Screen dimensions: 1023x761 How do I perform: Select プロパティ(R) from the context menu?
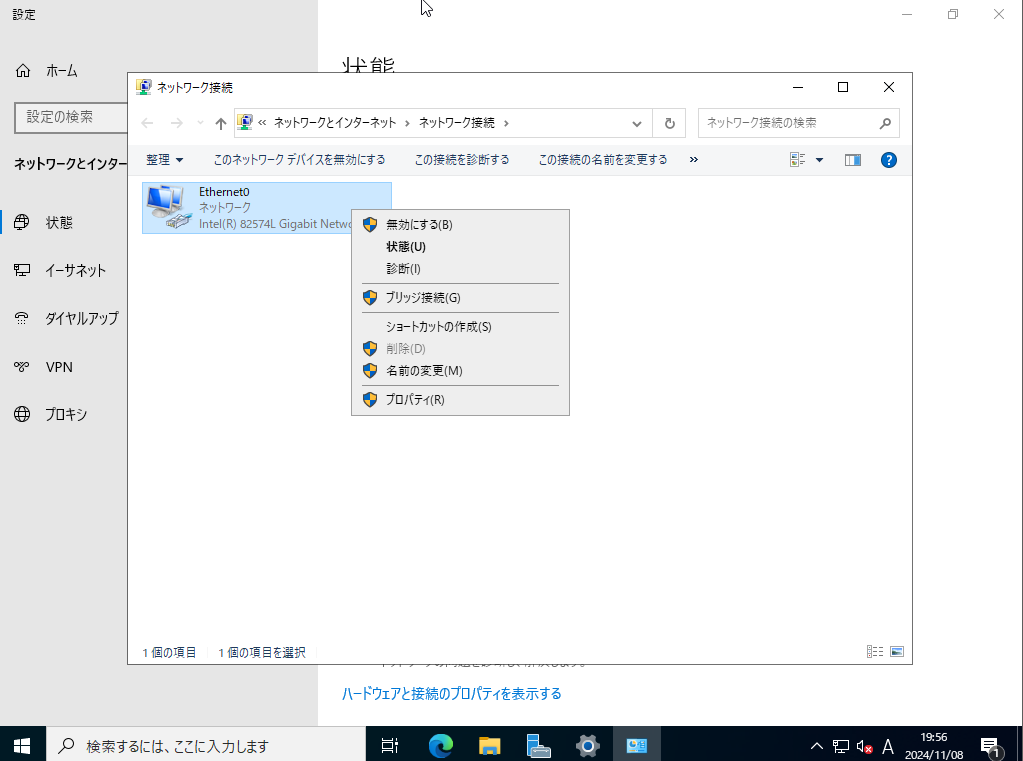pos(414,400)
